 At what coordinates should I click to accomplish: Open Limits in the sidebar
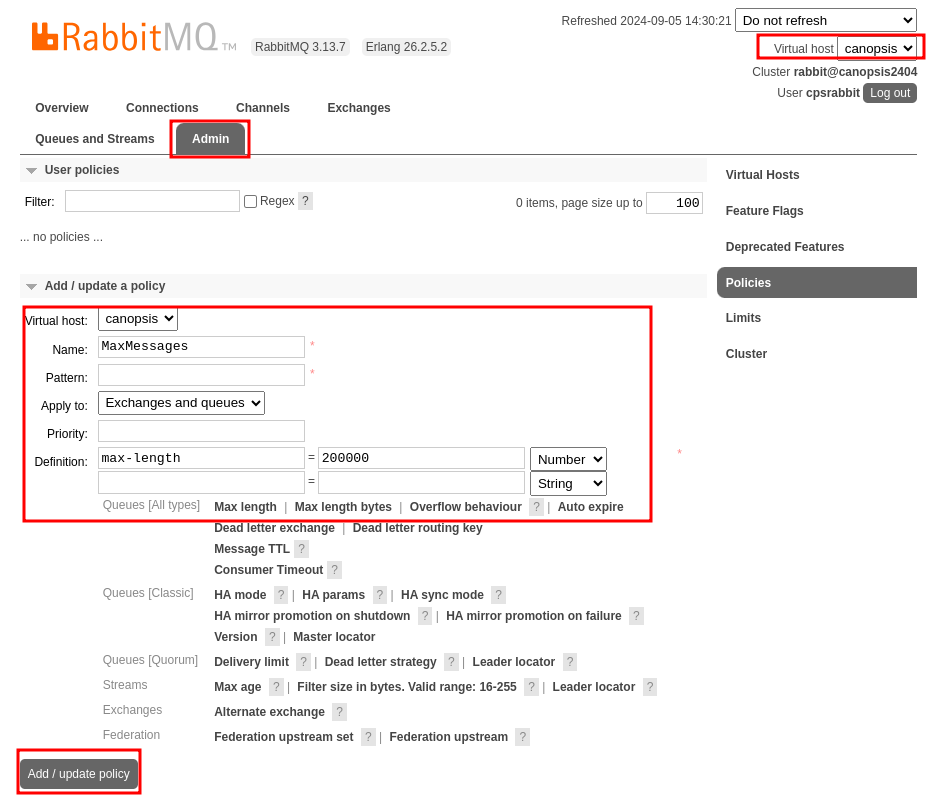743,318
